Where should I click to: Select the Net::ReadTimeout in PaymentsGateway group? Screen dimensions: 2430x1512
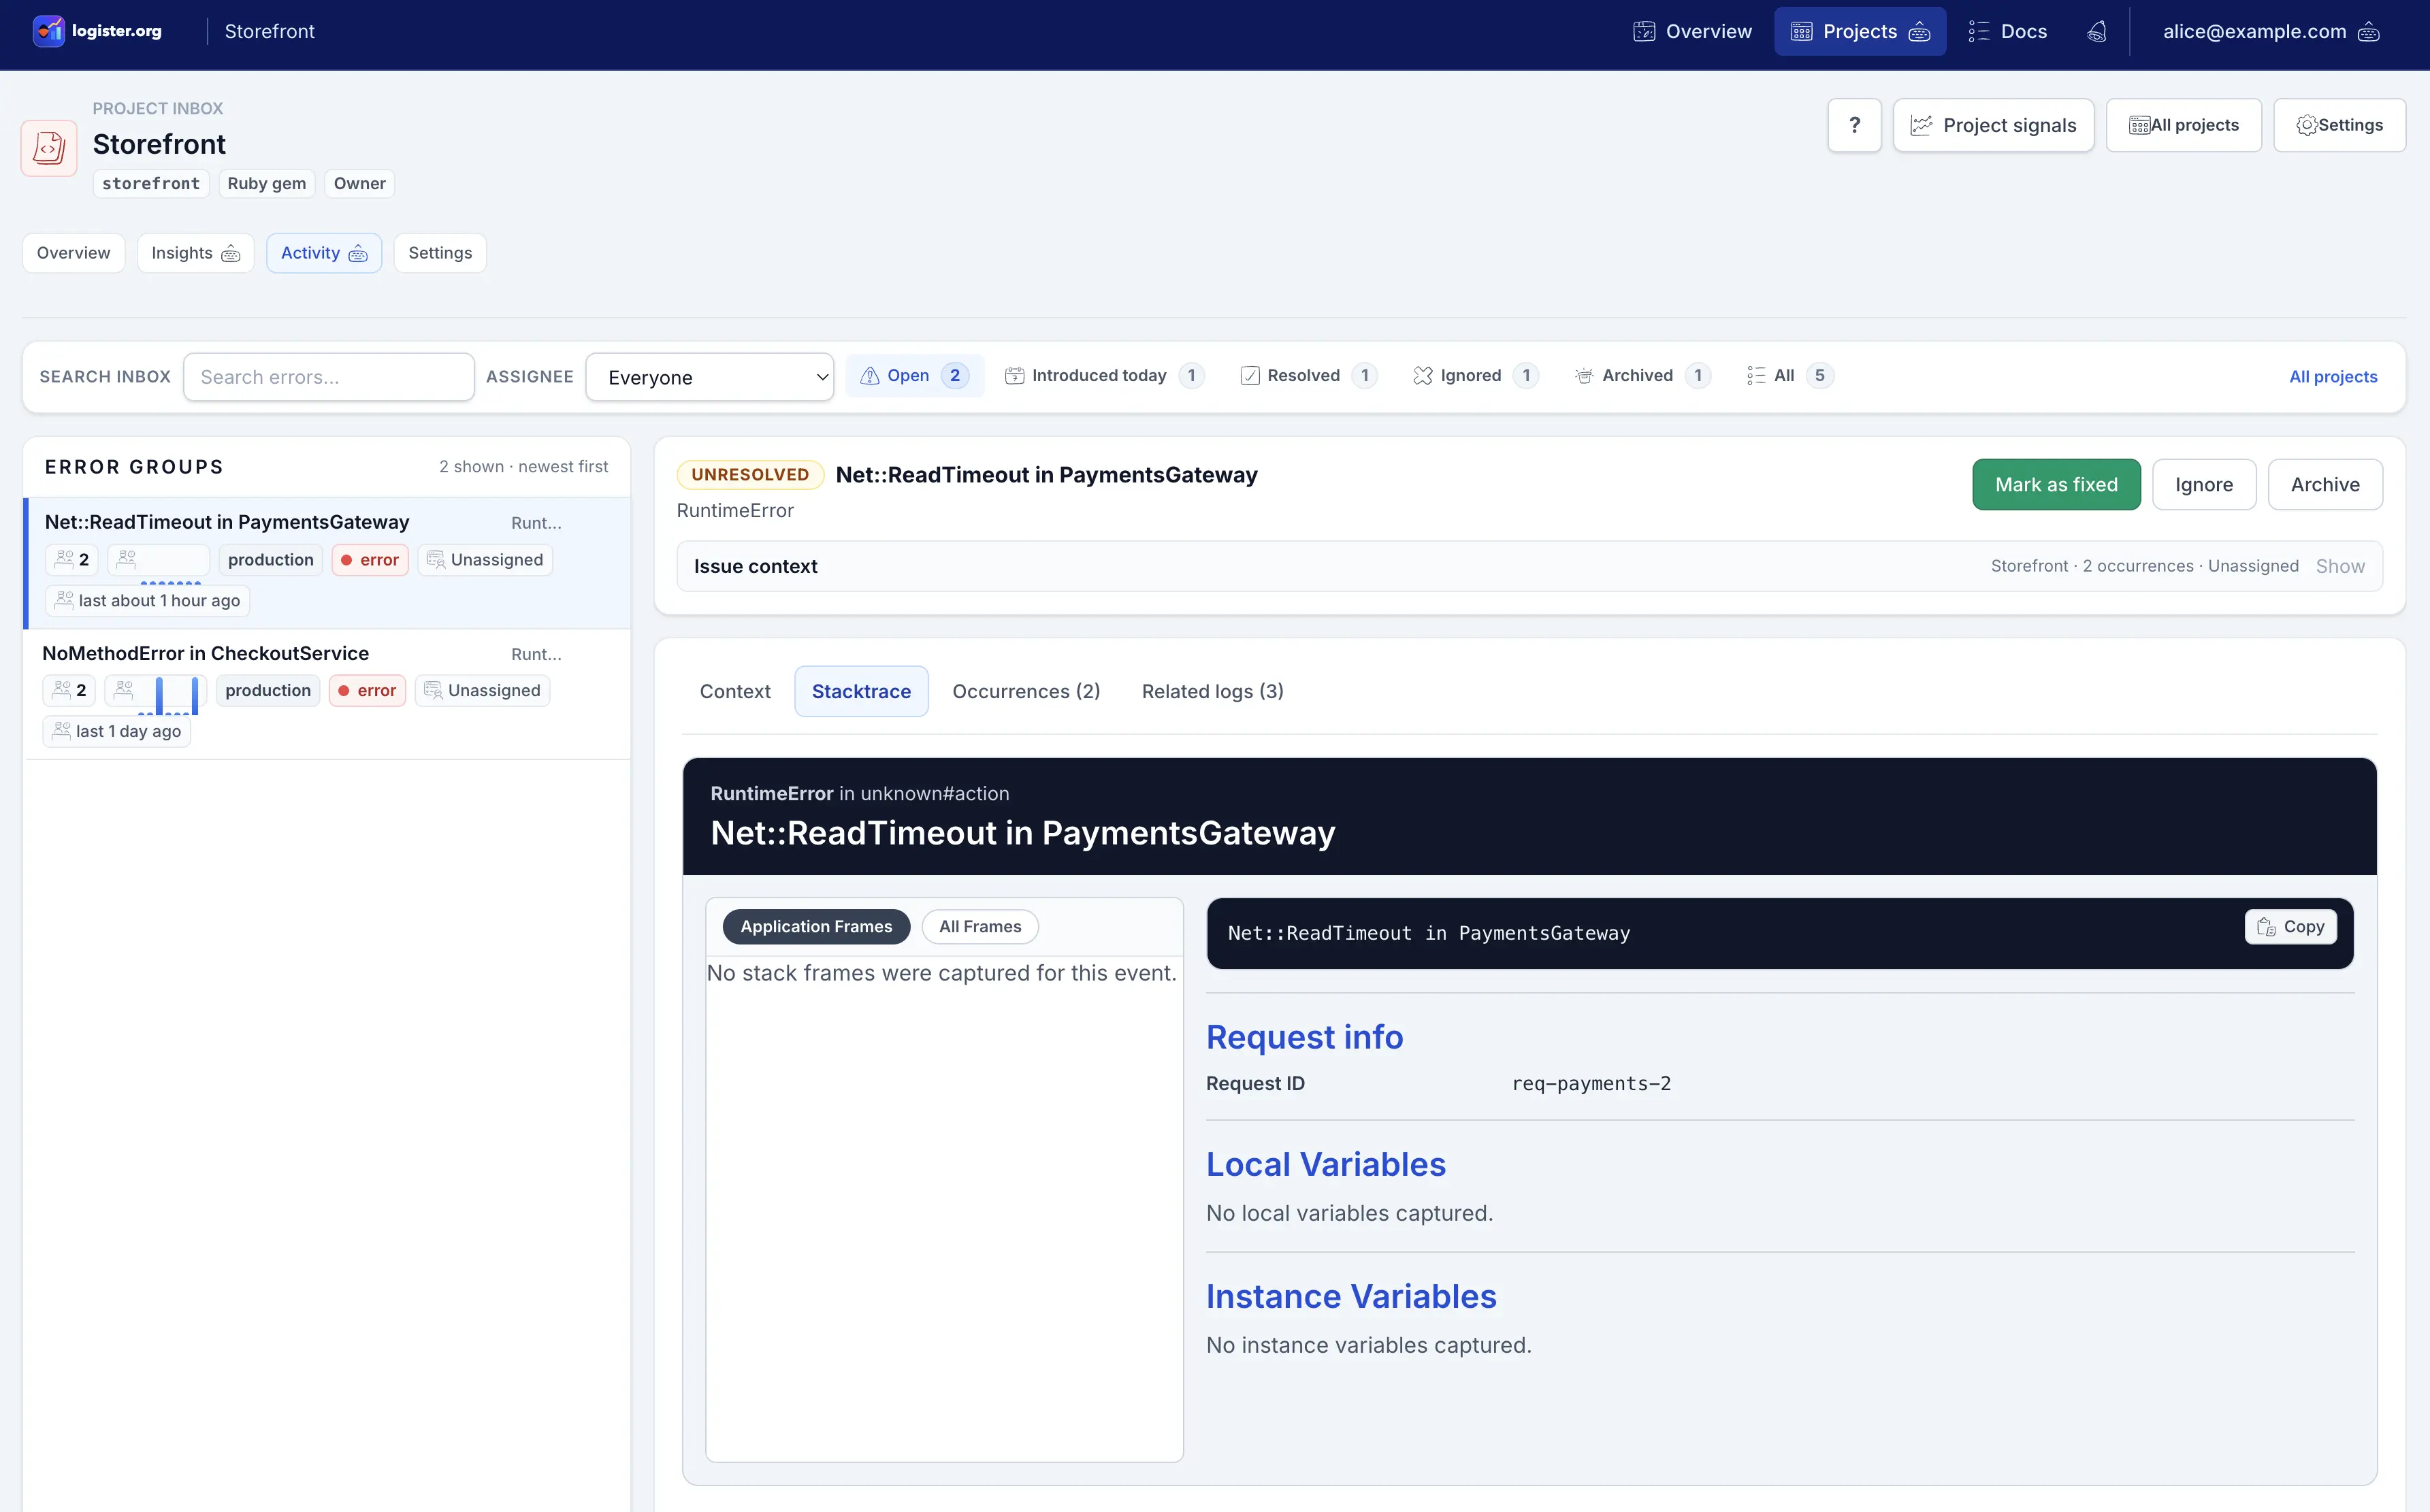[327, 563]
